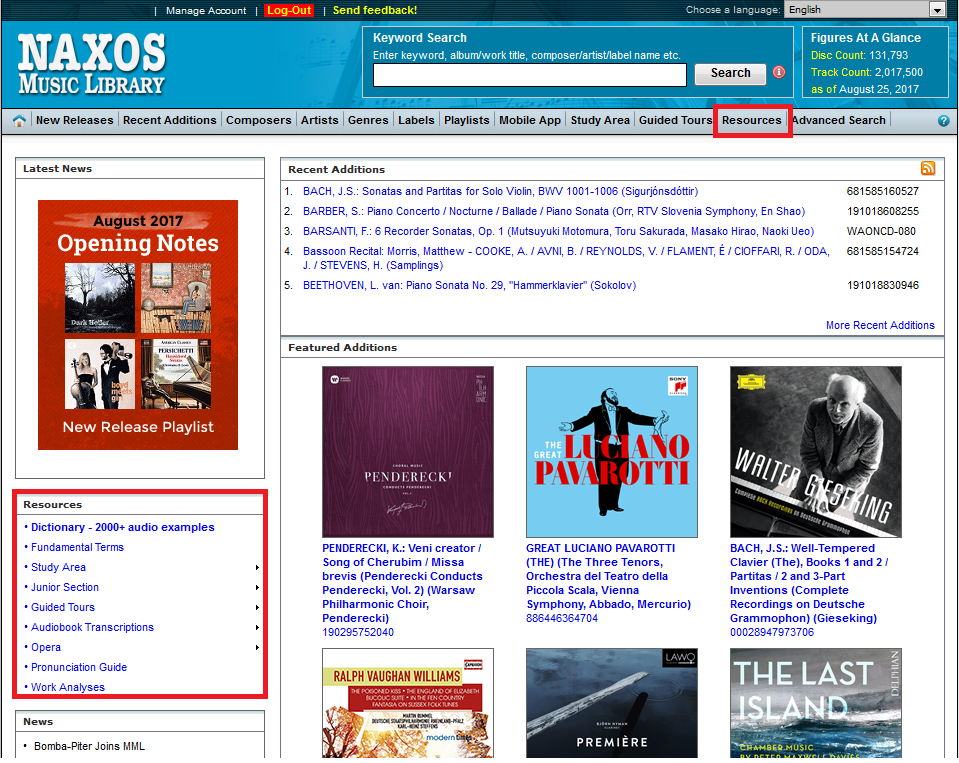This screenshot has width=959, height=763.
Task: Open Penderecki album cover thumbnail
Action: point(408,452)
